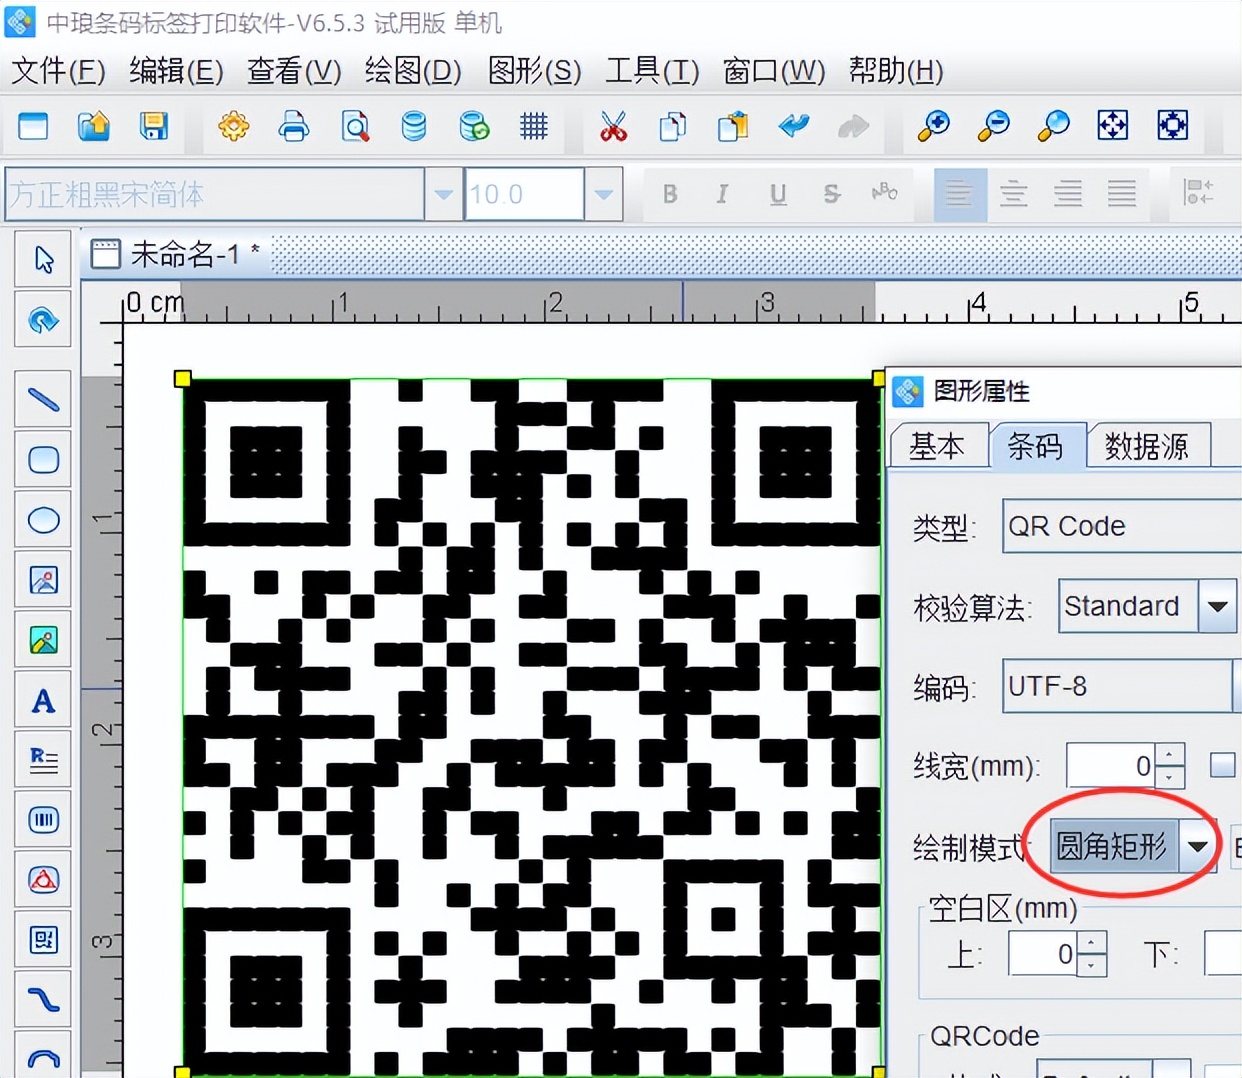Open the 文件(F) menu
Image resolution: width=1242 pixels, height=1078 pixels.
(58, 71)
